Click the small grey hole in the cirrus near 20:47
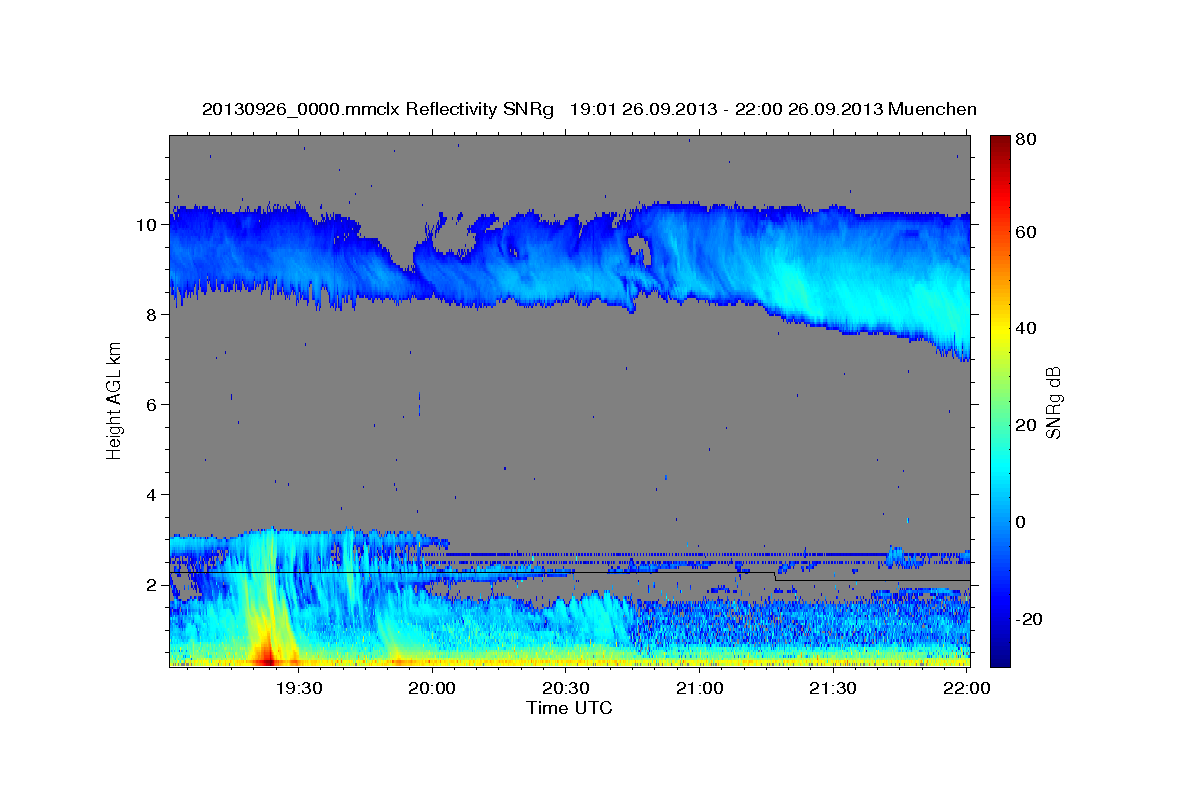1200x800 pixels. [640, 250]
